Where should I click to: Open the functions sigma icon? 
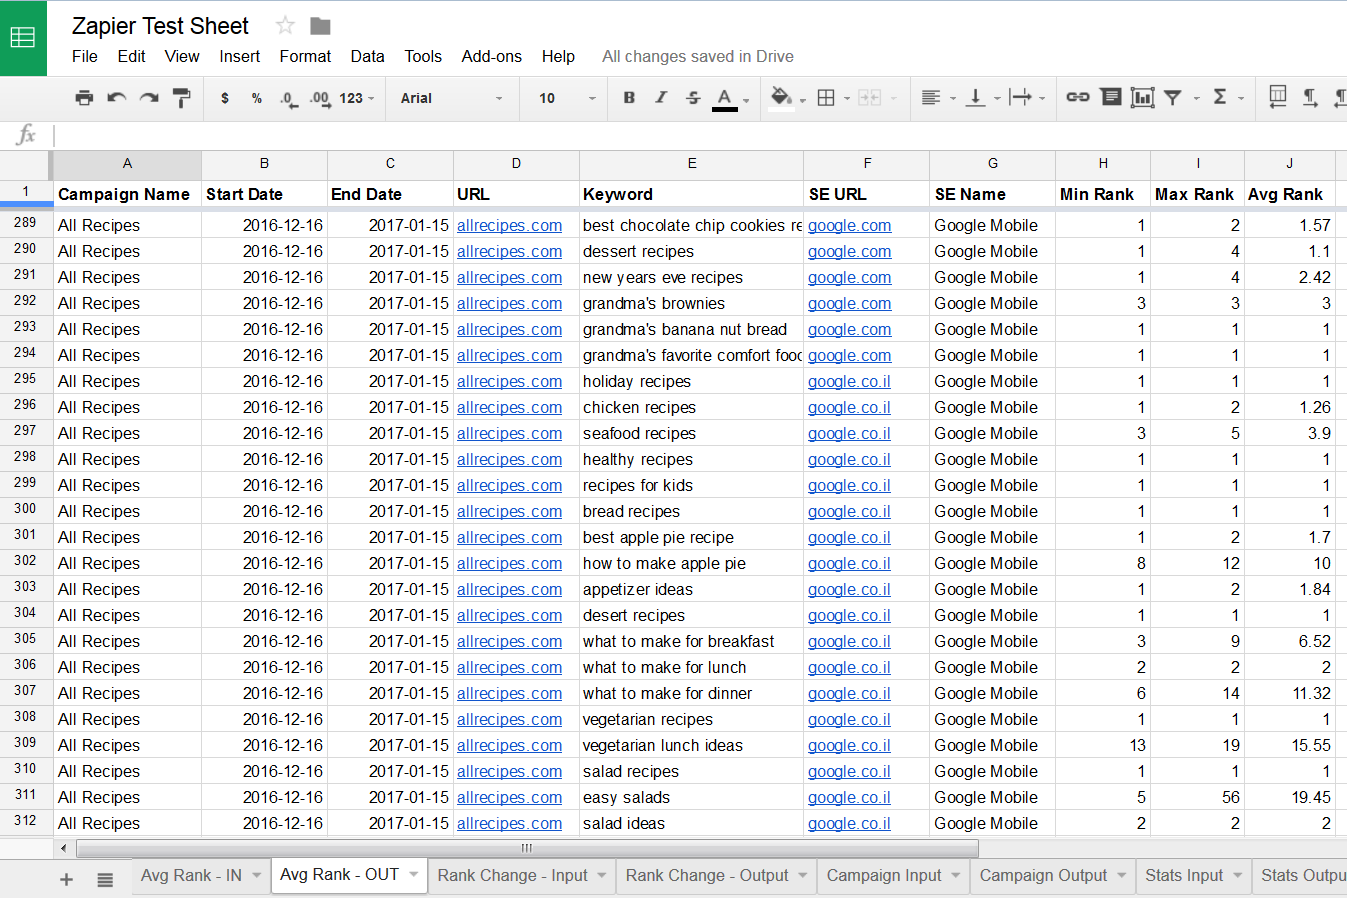point(1220,97)
